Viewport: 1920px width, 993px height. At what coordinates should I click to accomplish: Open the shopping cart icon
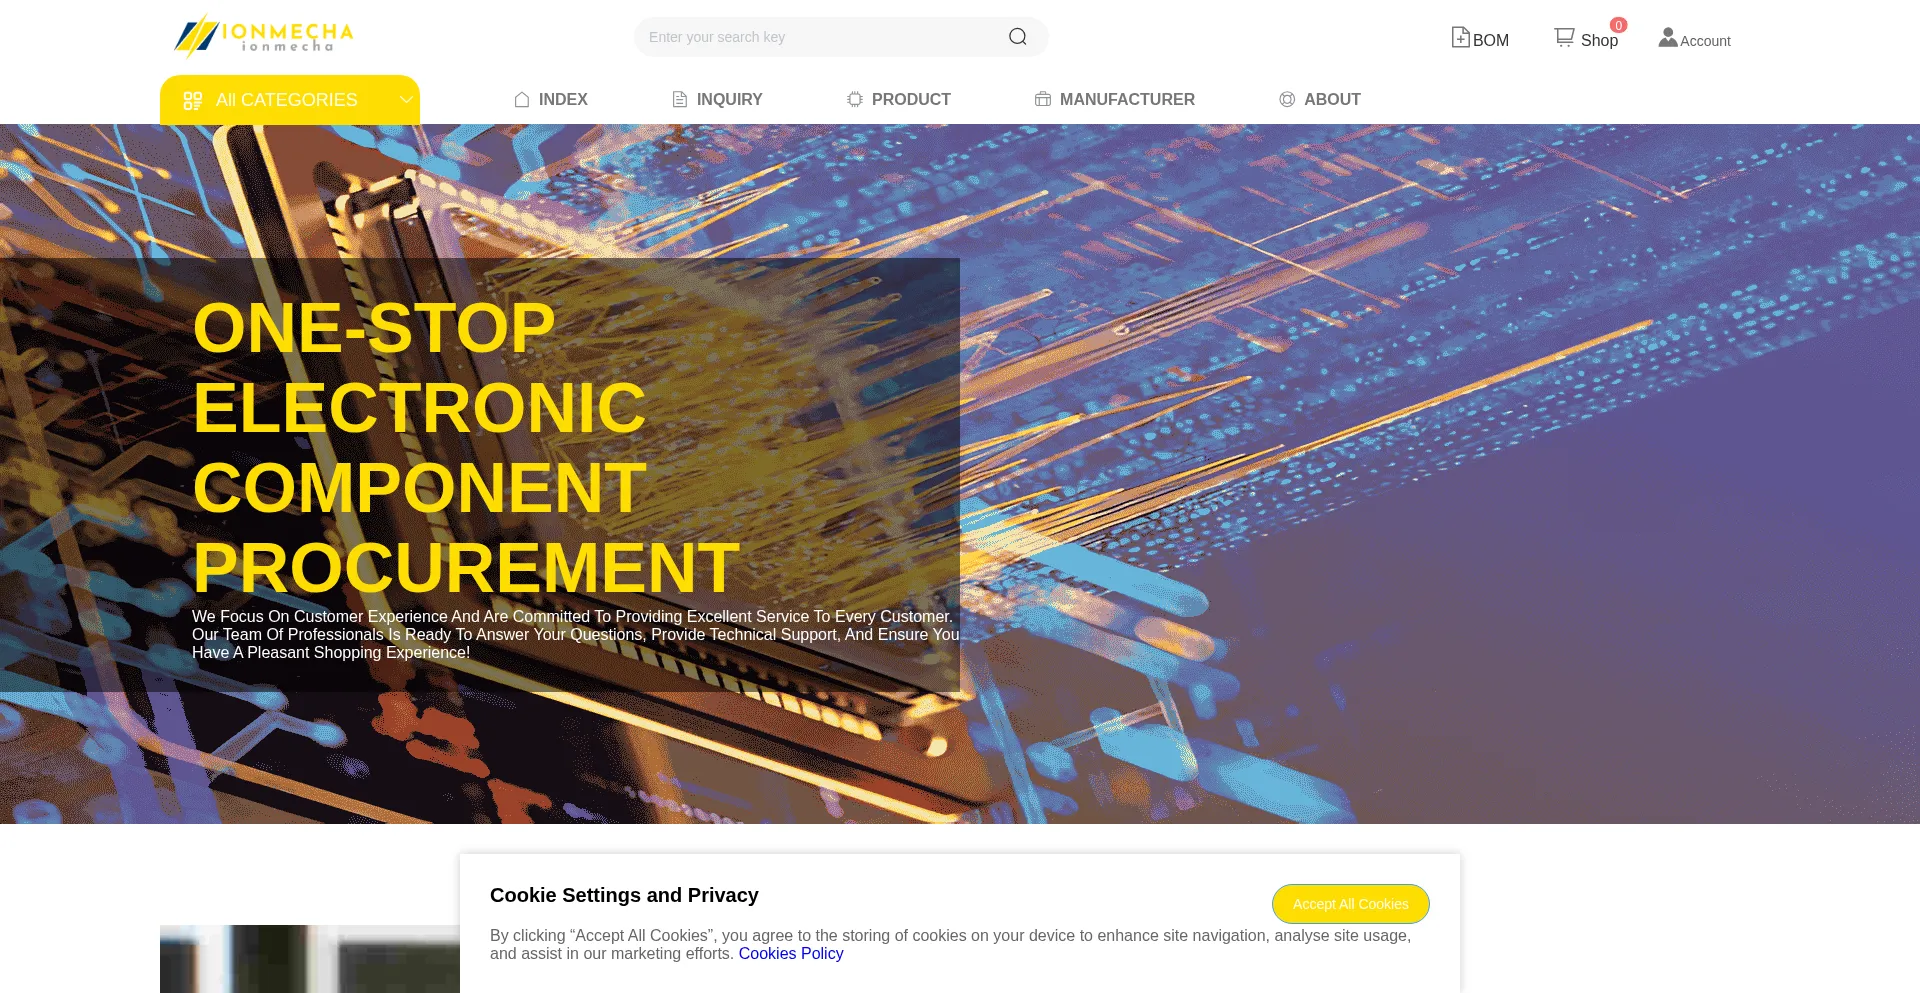(x=1564, y=37)
